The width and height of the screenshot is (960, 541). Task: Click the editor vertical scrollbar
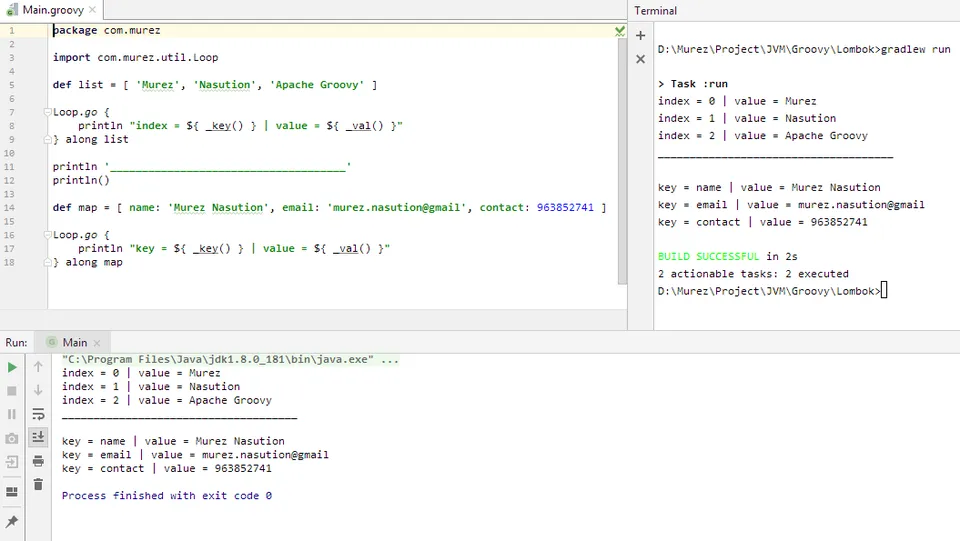(622, 162)
